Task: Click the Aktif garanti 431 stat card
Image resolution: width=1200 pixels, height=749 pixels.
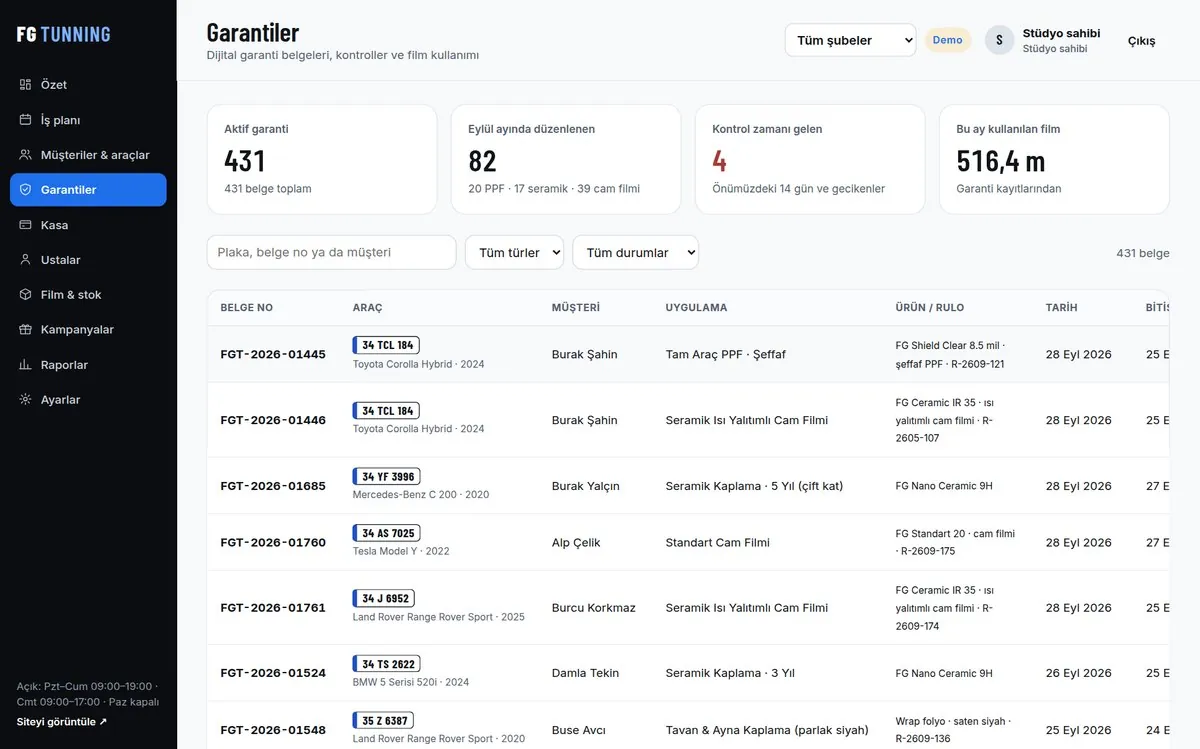Action: (x=322, y=159)
